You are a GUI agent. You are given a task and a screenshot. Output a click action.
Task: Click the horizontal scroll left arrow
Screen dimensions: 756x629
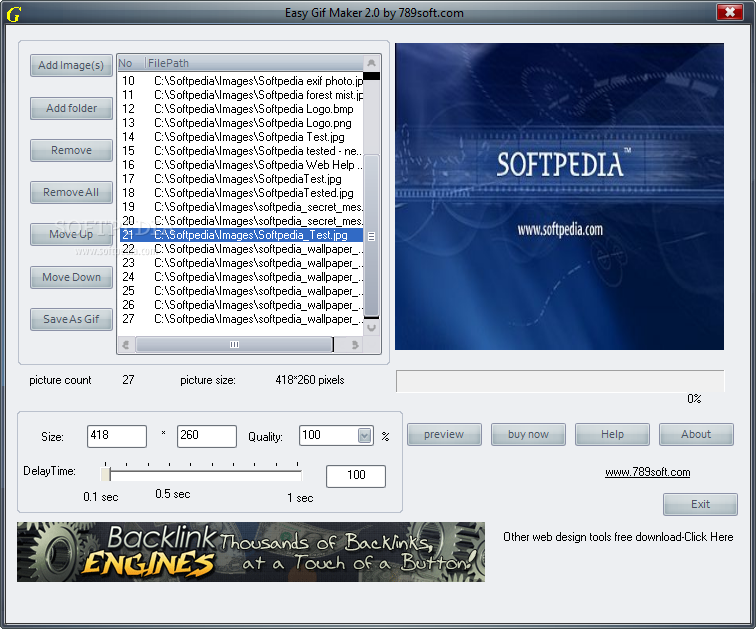[126, 345]
